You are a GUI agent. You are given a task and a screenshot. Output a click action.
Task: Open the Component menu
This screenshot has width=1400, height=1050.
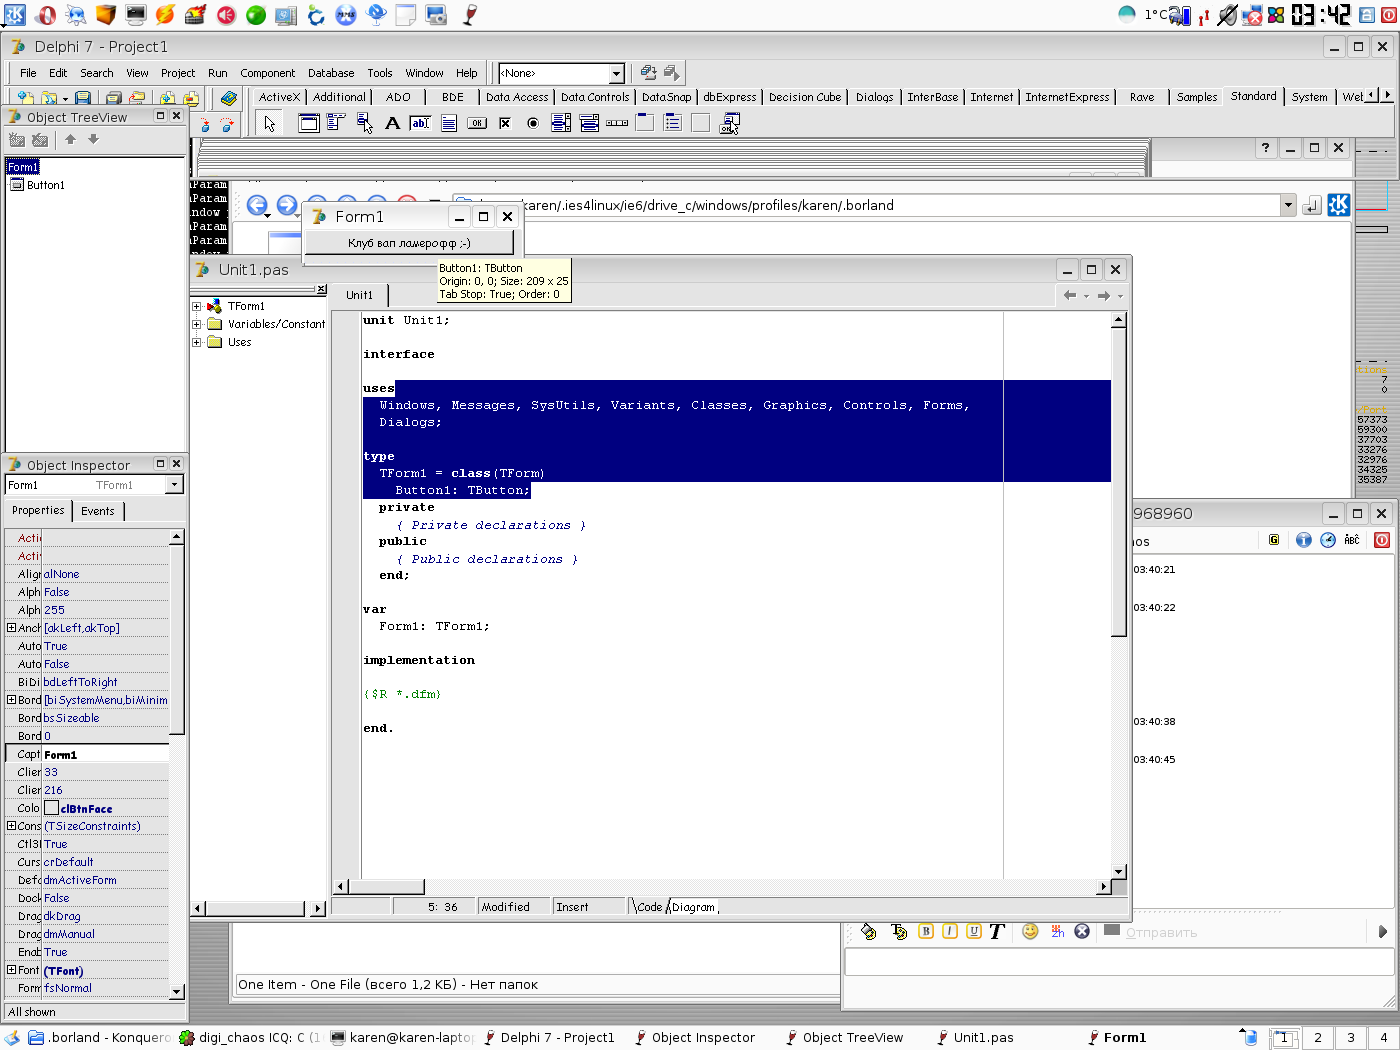267,73
